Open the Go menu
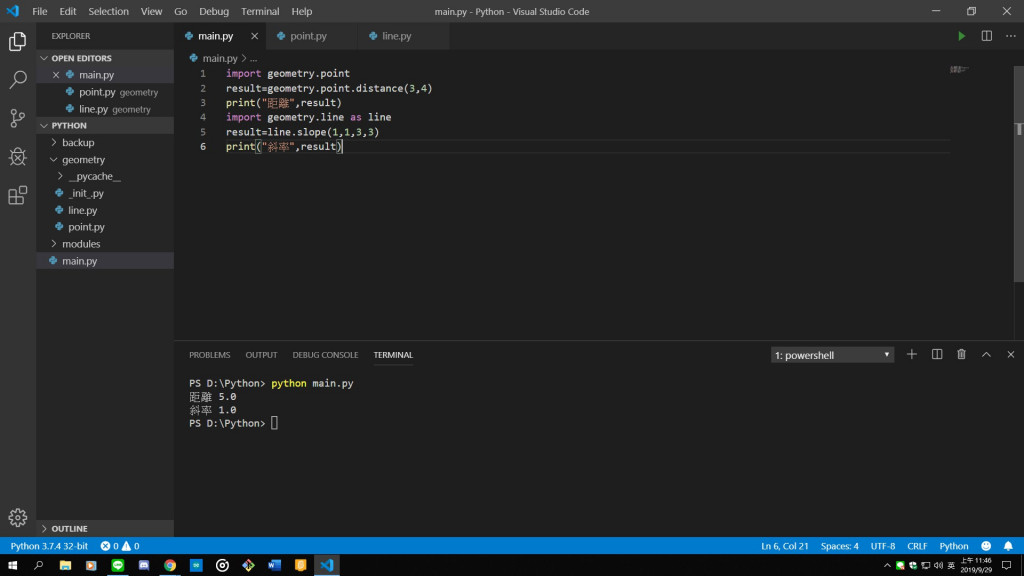Image resolution: width=1024 pixels, height=576 pixels. (x=181, y=11)
